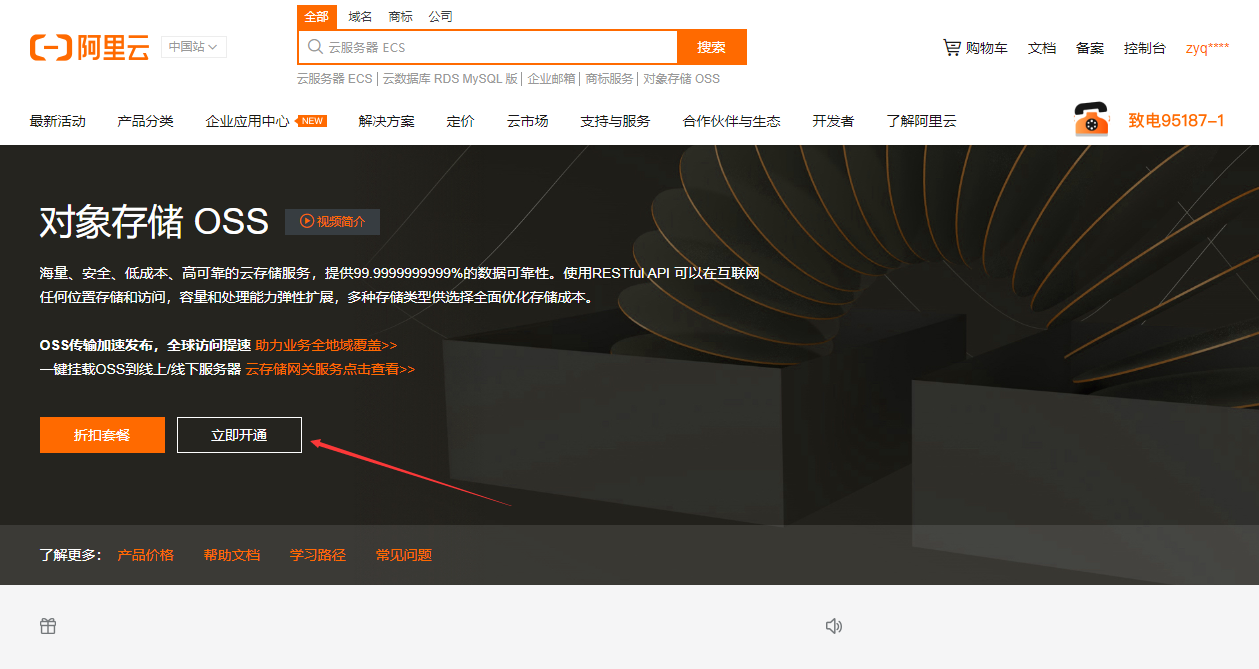Open 云数据库 RDS MySQL 版 link
This screenshot has width=1259, height=669.
(x=450, y=79)
